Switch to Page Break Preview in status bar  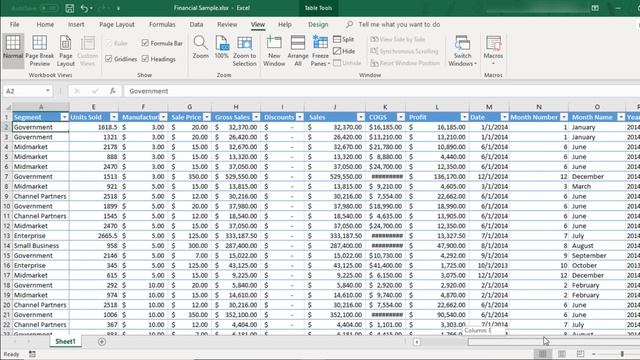[580, 354]
